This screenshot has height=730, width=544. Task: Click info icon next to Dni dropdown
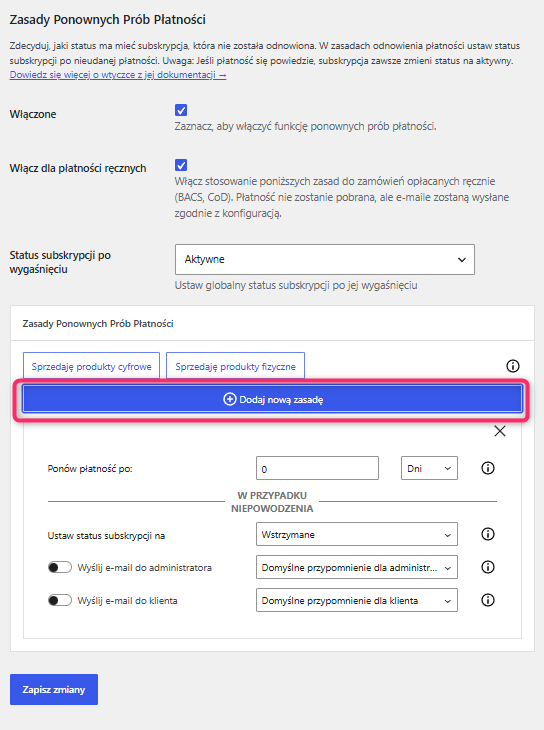[488, 468]
